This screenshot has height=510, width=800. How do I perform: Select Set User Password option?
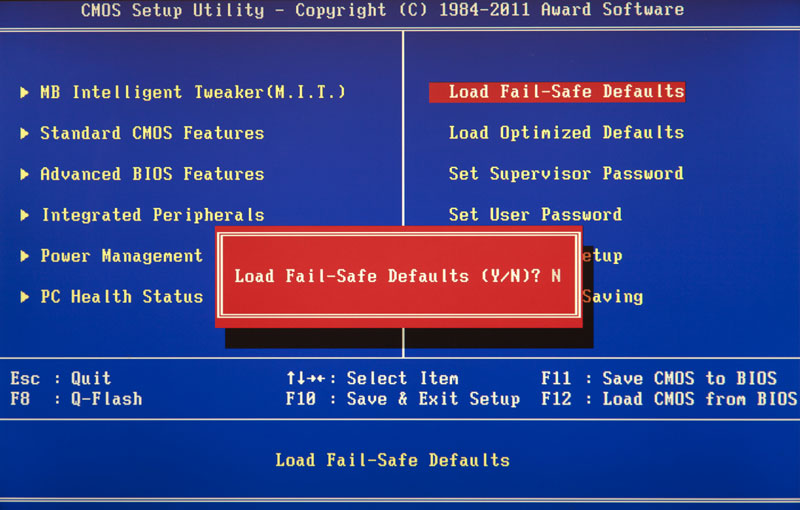tap(535, 214)
